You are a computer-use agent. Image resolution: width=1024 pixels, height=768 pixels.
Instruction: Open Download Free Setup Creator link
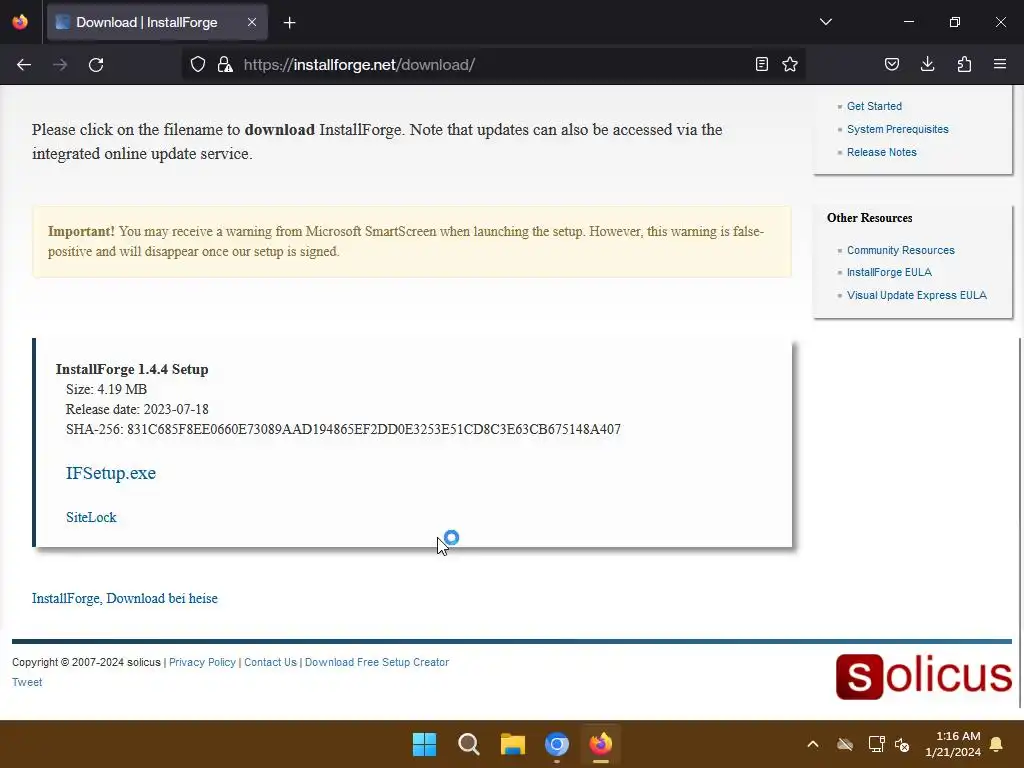point(377,662)
